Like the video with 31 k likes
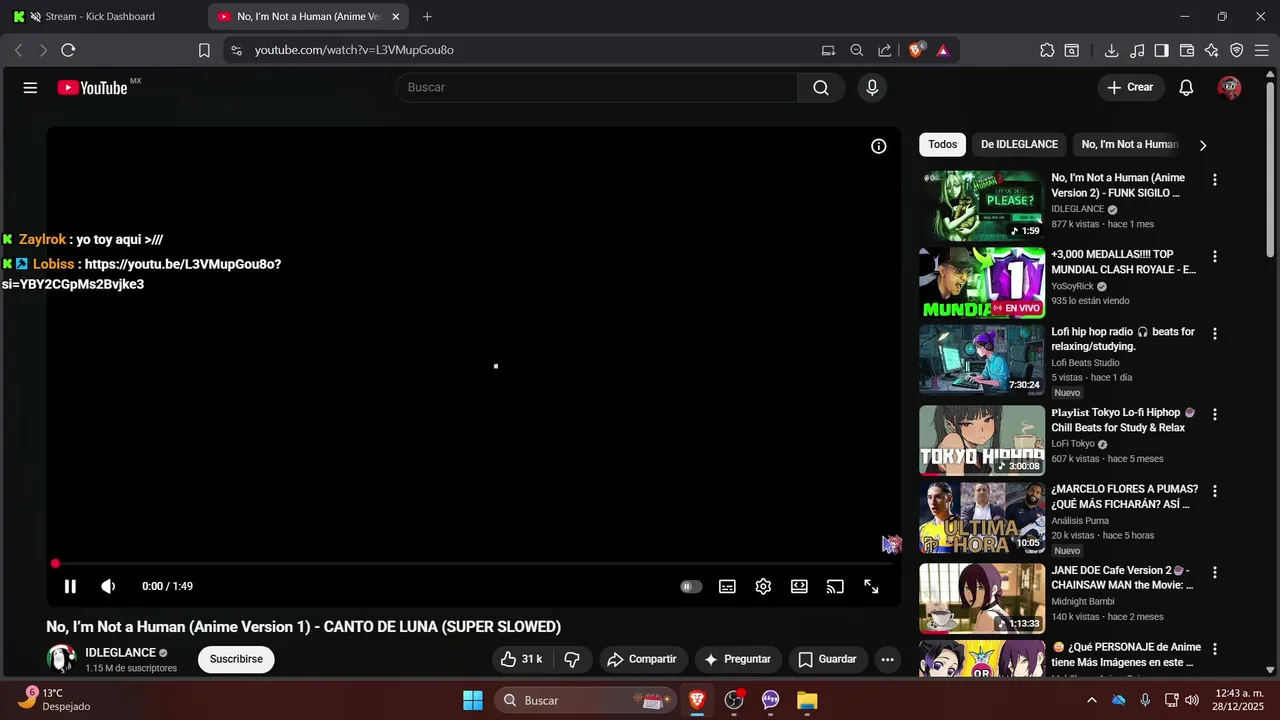This screenshot has height=720, width=1280. click(524, 659)
